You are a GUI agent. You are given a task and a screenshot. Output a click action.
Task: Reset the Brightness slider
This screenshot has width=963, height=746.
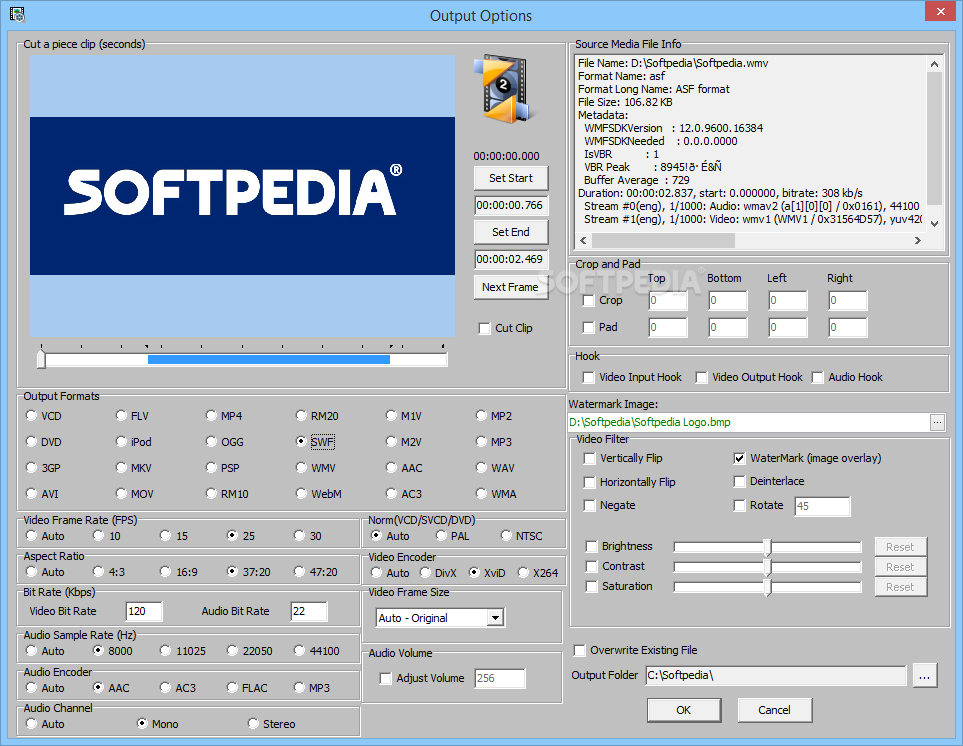[900, 546]
